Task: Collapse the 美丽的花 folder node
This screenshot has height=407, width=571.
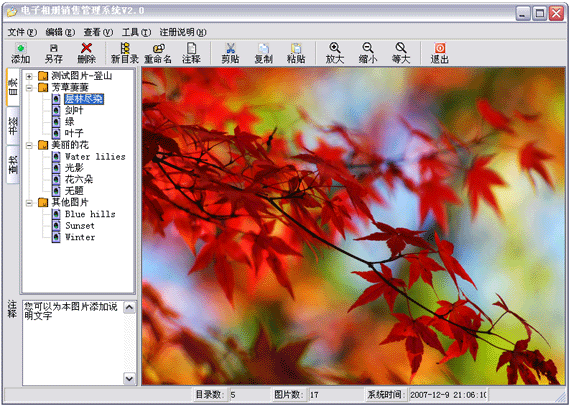Action: (x=29, y=145)
